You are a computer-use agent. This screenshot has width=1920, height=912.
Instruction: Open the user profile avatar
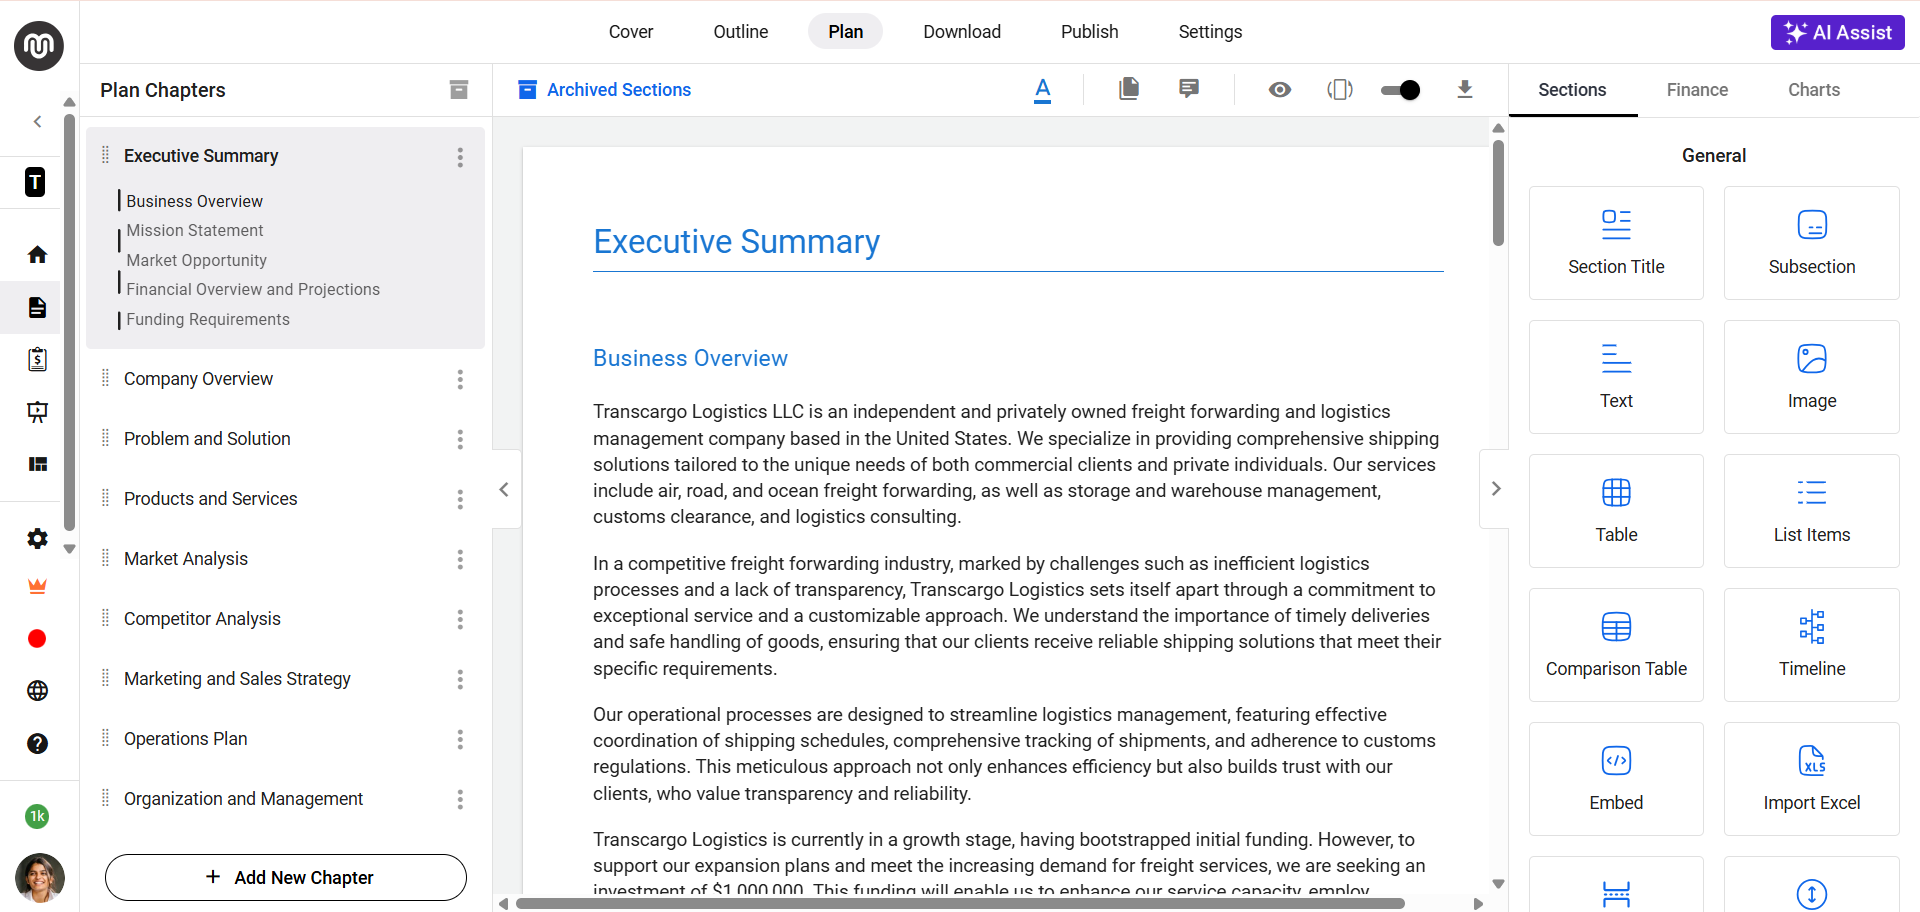pyautogui.click(x=40, y=878)
